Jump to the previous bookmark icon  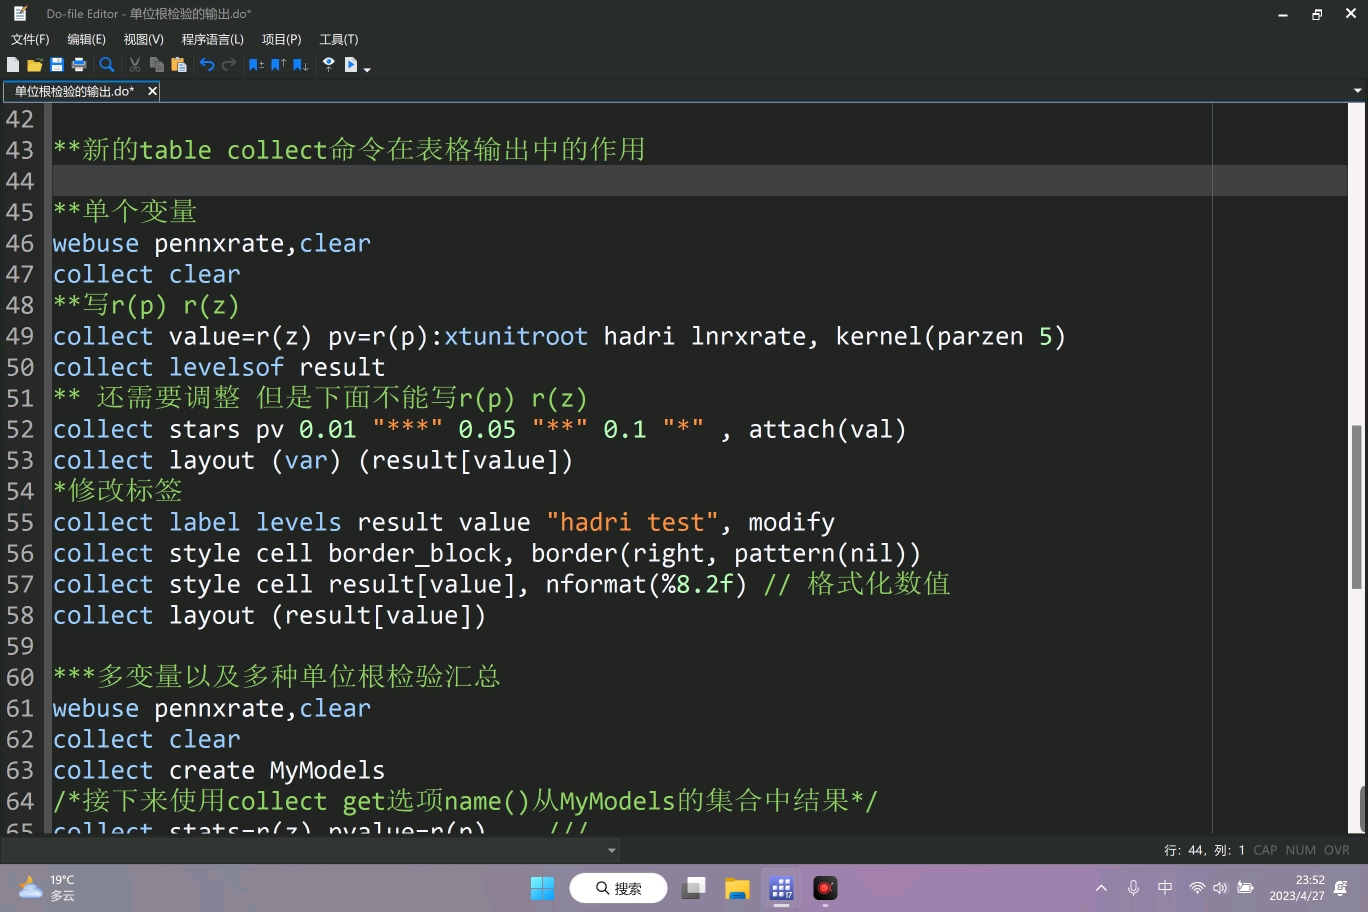(278, 65)
